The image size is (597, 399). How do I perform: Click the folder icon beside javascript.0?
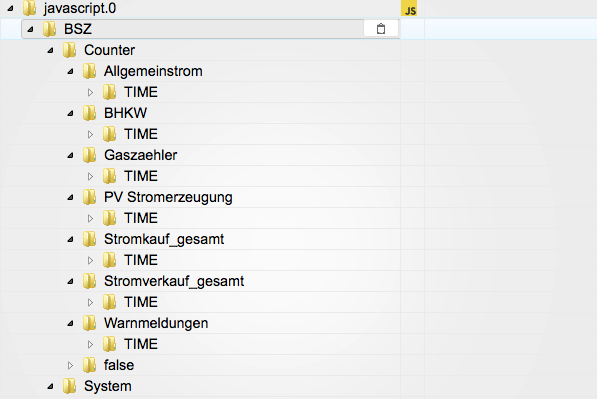tap(29, 8)
